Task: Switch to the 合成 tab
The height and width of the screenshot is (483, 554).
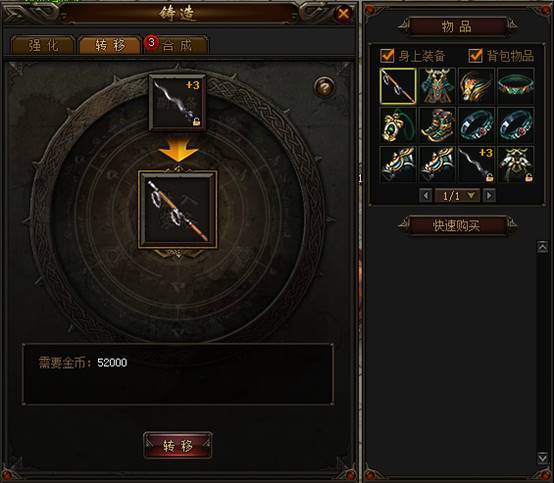Action: point(176,45)
